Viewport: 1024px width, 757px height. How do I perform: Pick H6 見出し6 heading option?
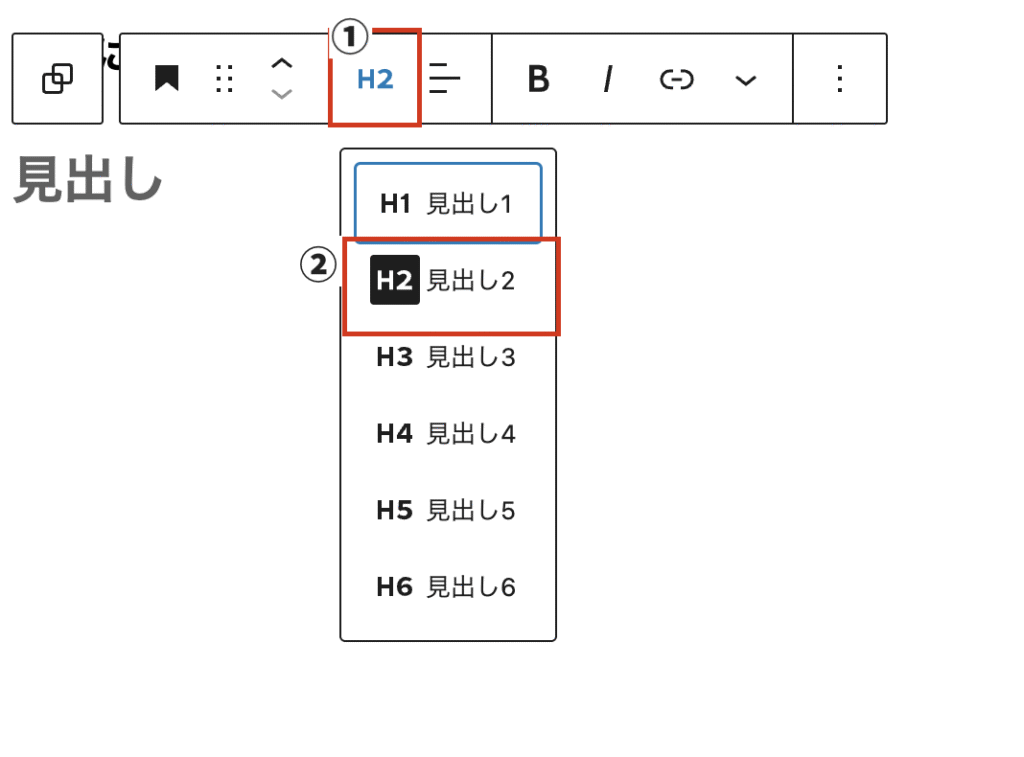447,587
